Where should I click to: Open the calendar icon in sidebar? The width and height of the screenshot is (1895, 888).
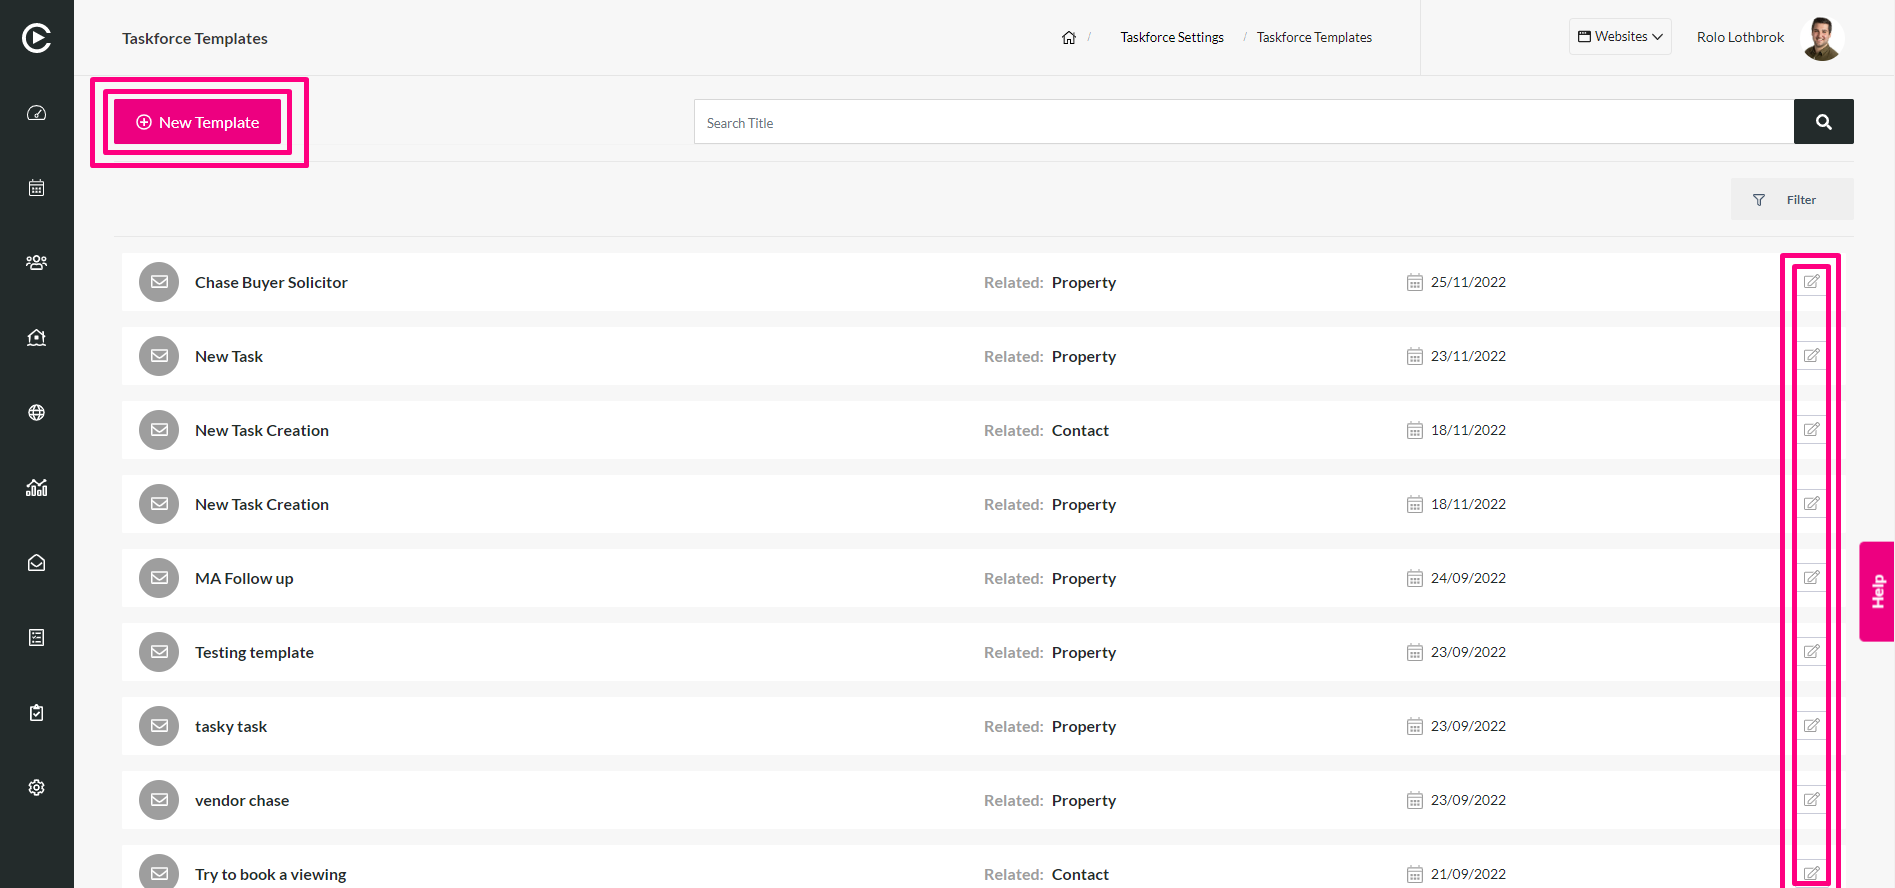click(37, 188)
